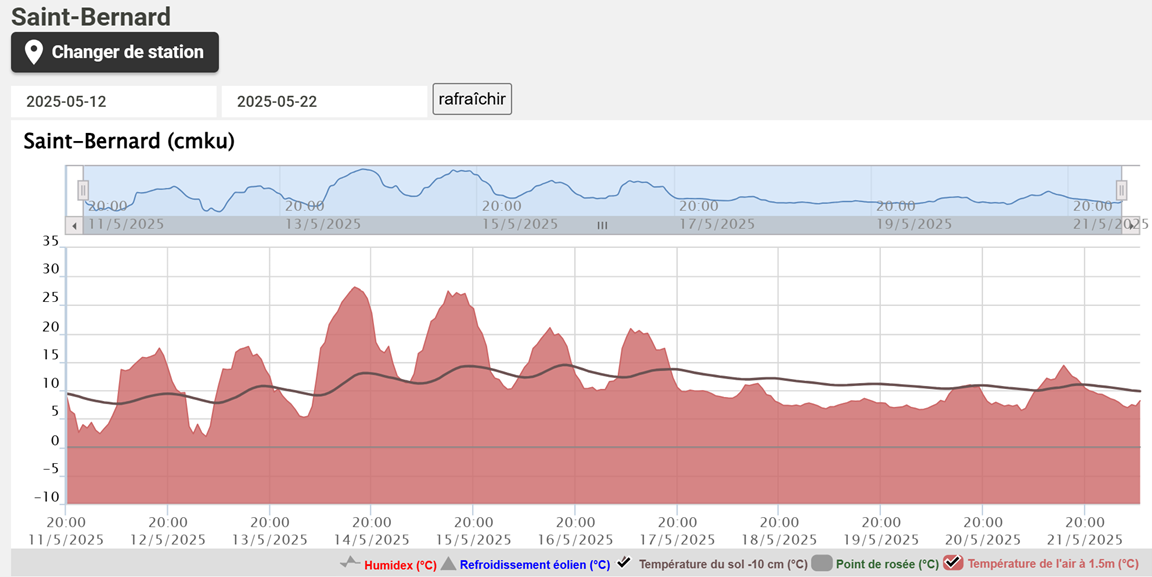The height and width of the screenshot is (577, 1152).
Task: Click the navigator scrollbar center grip
Action: click(602, 225)
